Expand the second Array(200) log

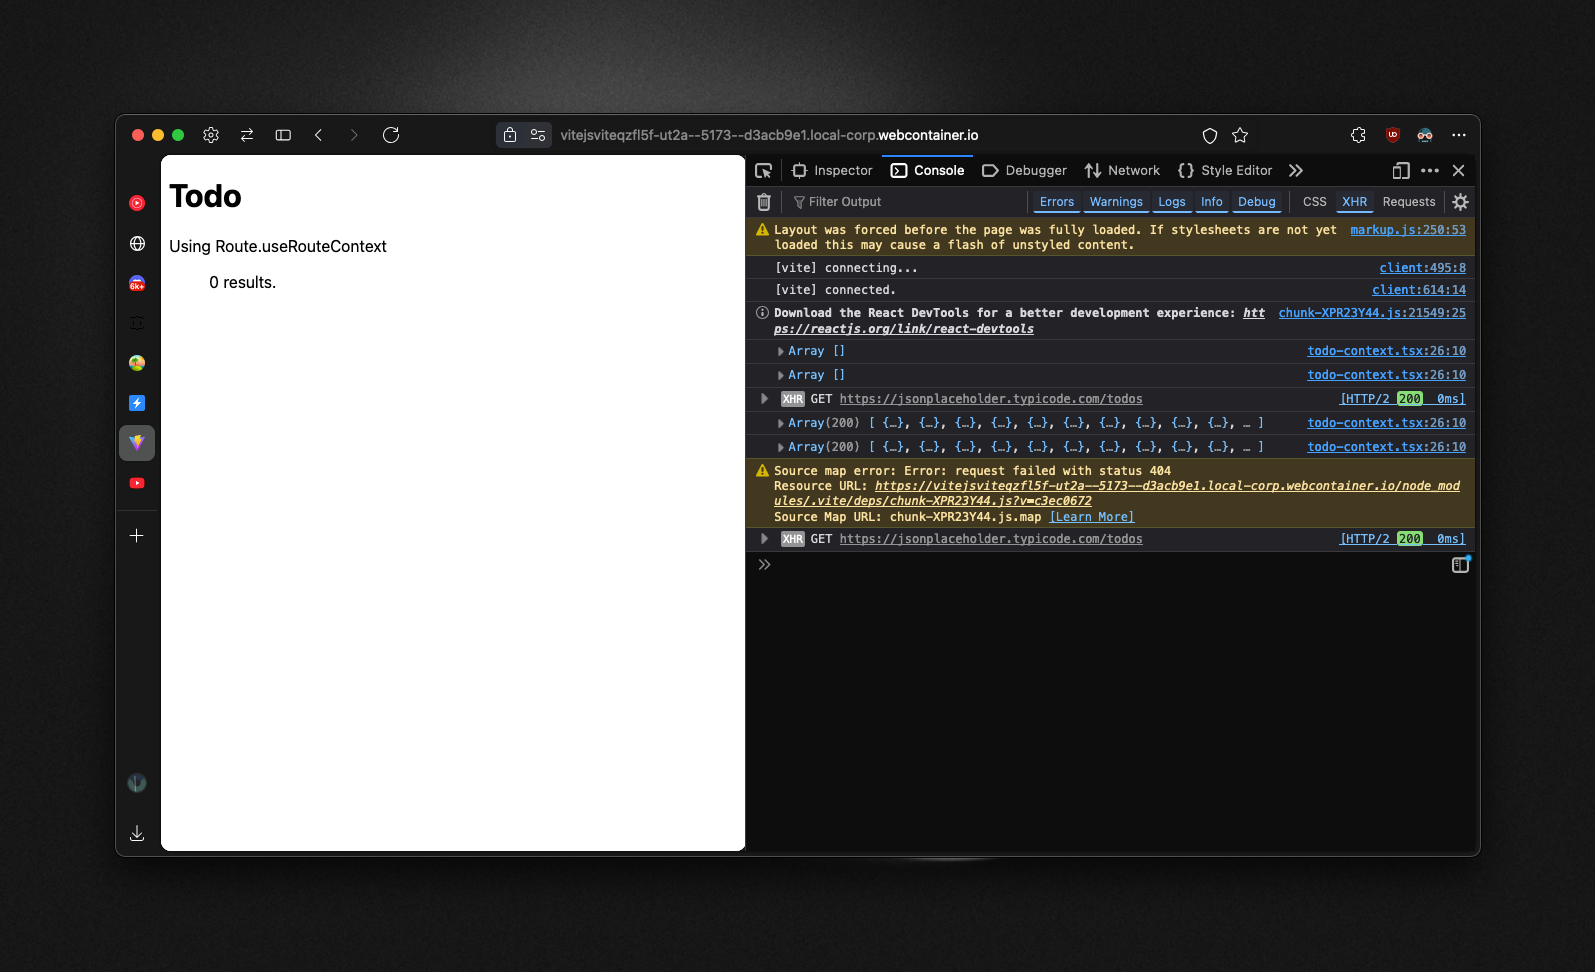781,447
